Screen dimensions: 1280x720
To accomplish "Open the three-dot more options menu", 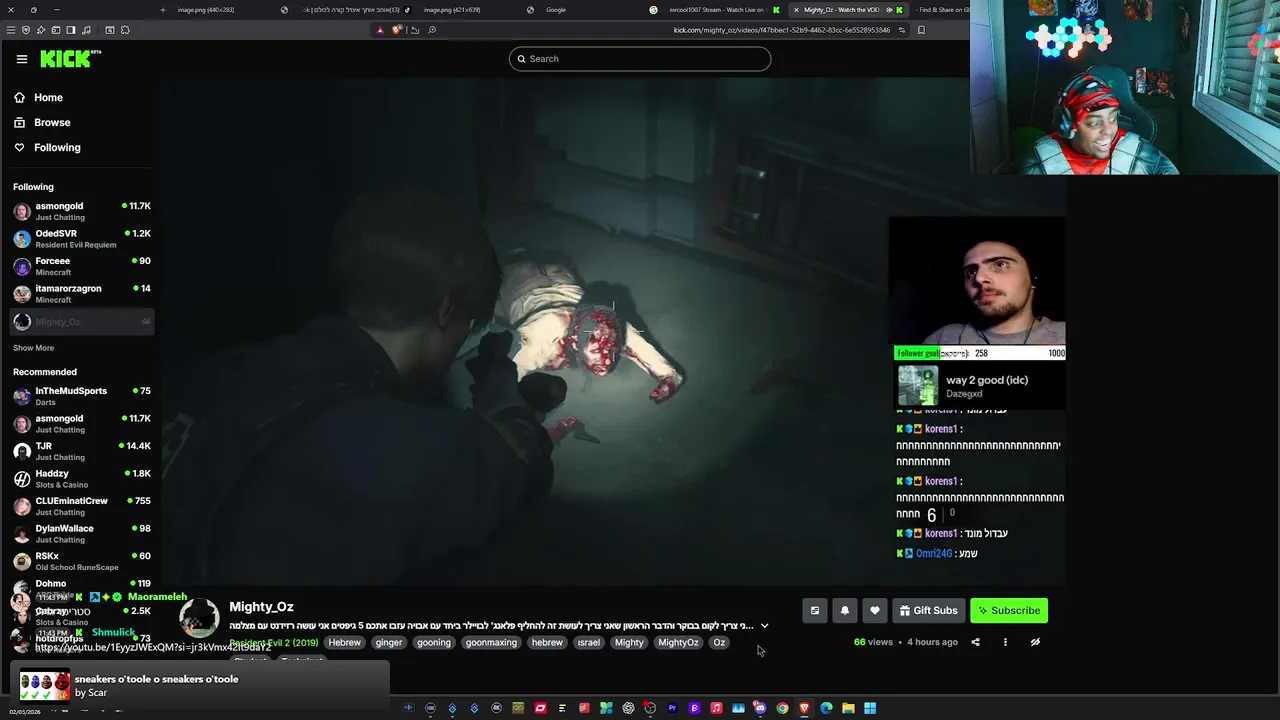I will click(1005, 642).
